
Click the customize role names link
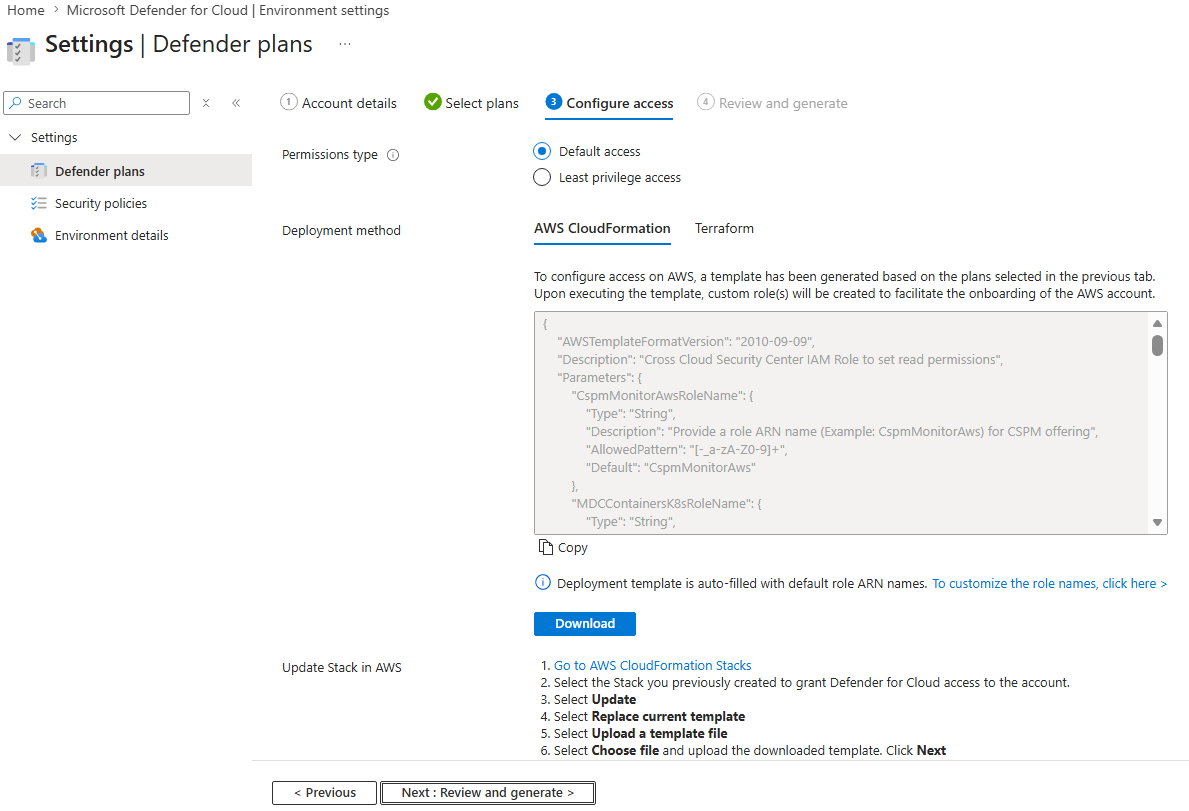1049,584
